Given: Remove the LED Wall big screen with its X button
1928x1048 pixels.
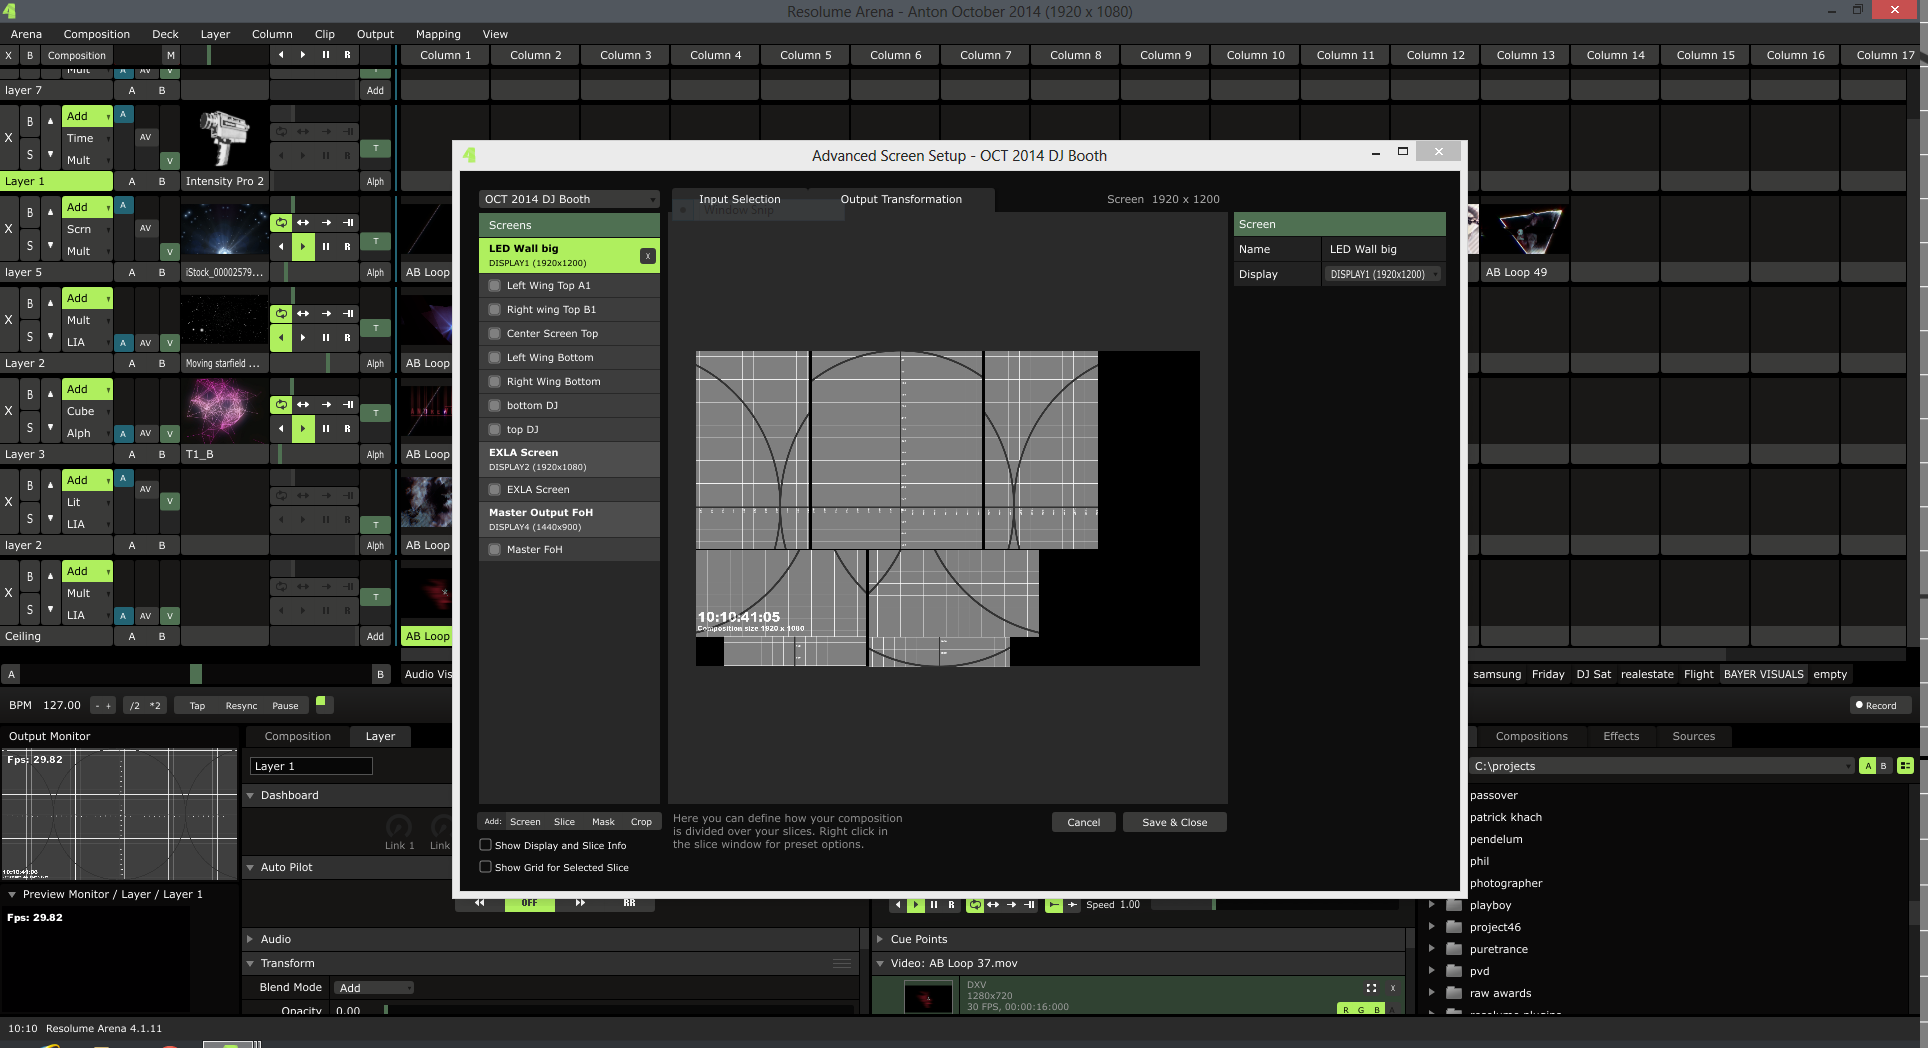Looking at the screenshot, I should [648, 256].
